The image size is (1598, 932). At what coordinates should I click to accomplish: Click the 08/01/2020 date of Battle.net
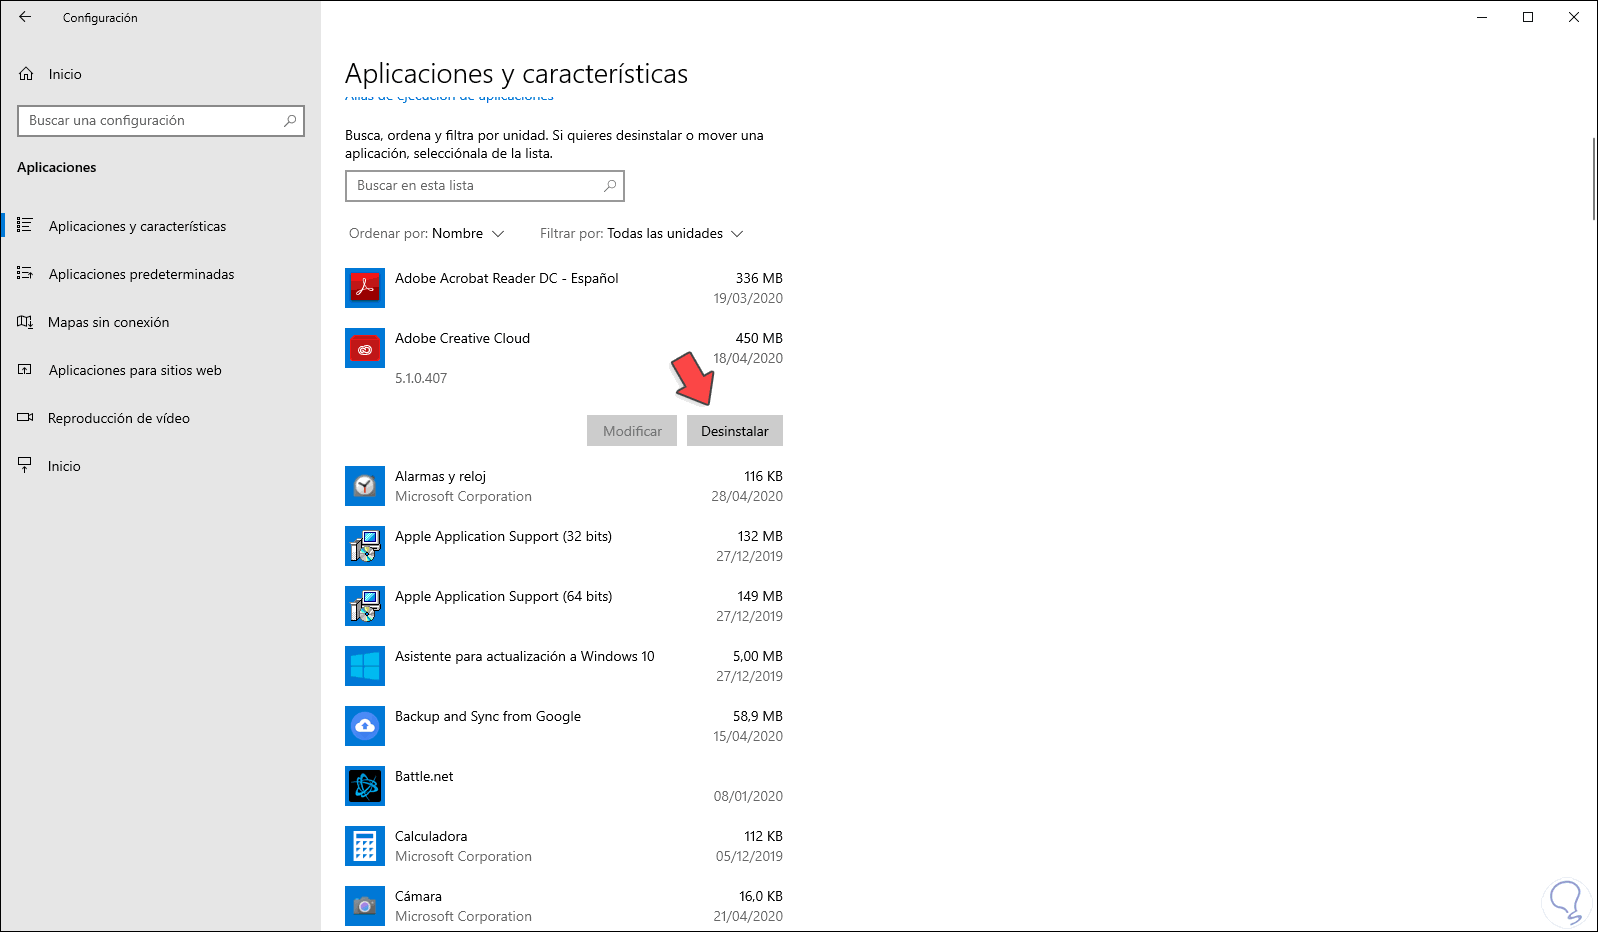coord(748,797)
